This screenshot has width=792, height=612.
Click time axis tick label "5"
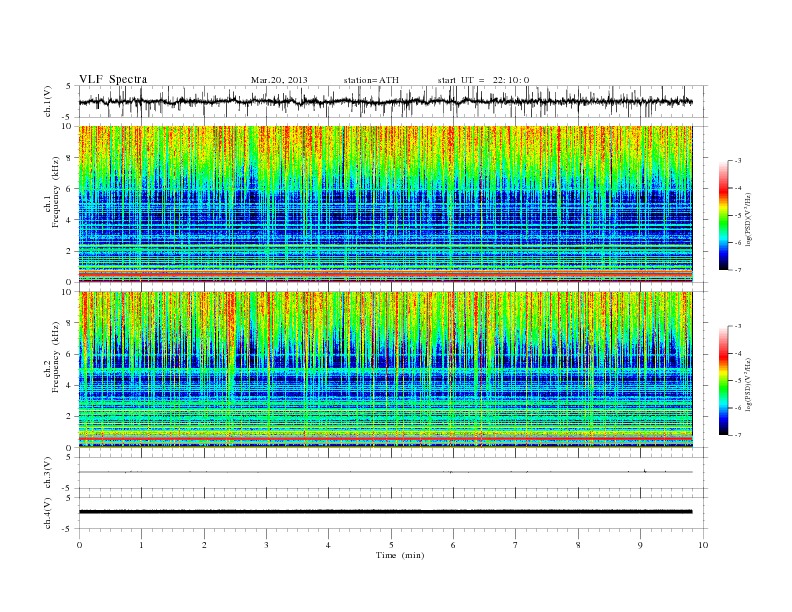tap(391, 545)
